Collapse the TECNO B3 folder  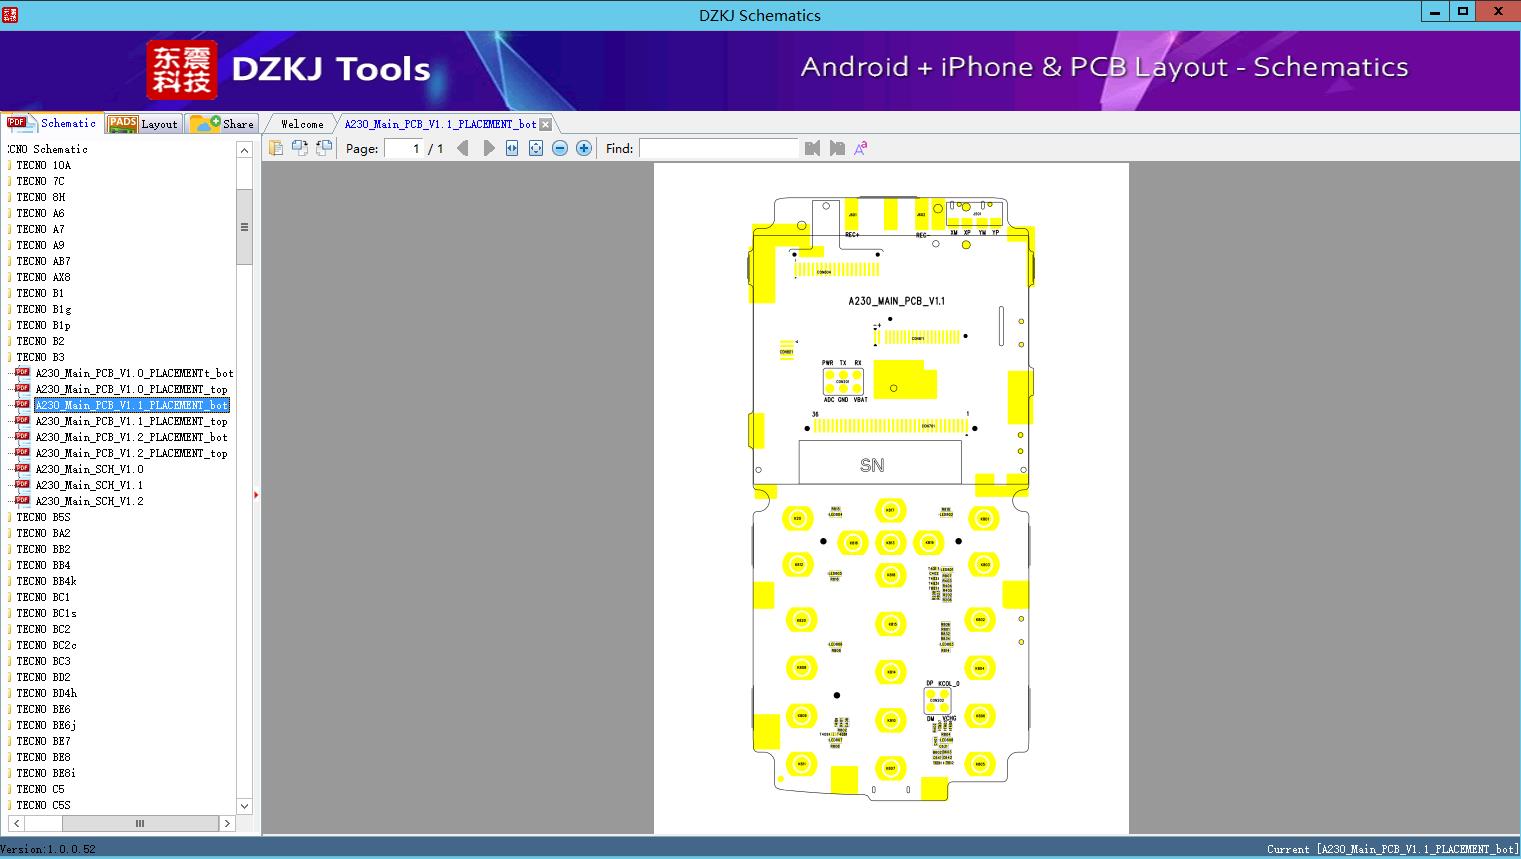41,357
